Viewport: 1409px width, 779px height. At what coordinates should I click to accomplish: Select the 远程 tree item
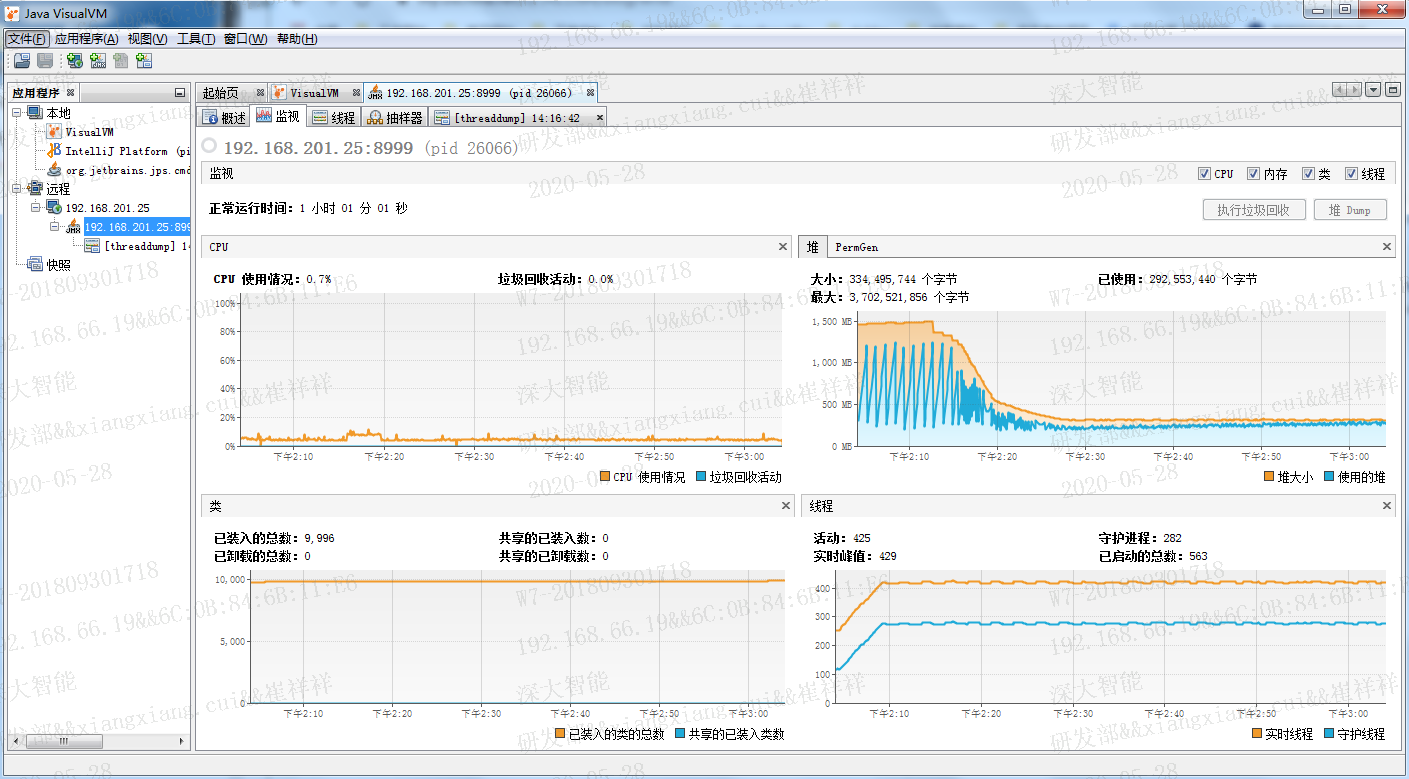(58, 189)
